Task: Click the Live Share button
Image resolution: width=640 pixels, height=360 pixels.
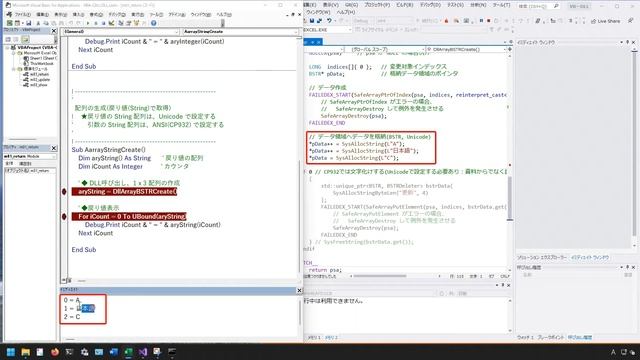Action: tap(605, 21)
